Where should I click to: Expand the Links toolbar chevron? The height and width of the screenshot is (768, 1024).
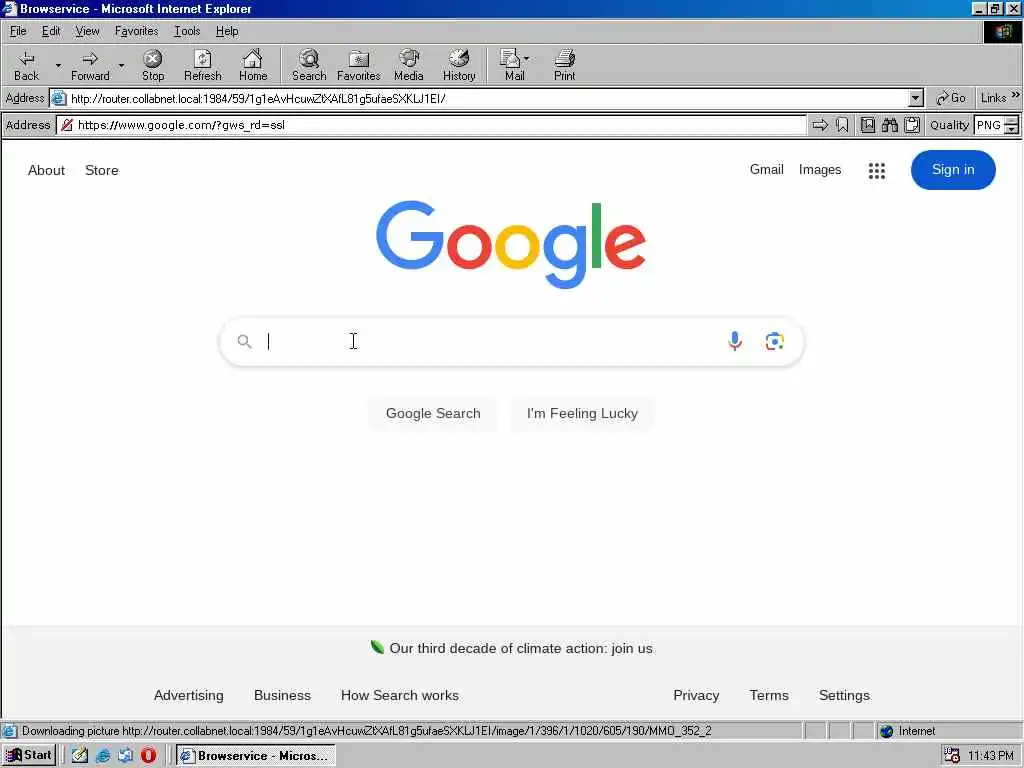click(1016, 95)
